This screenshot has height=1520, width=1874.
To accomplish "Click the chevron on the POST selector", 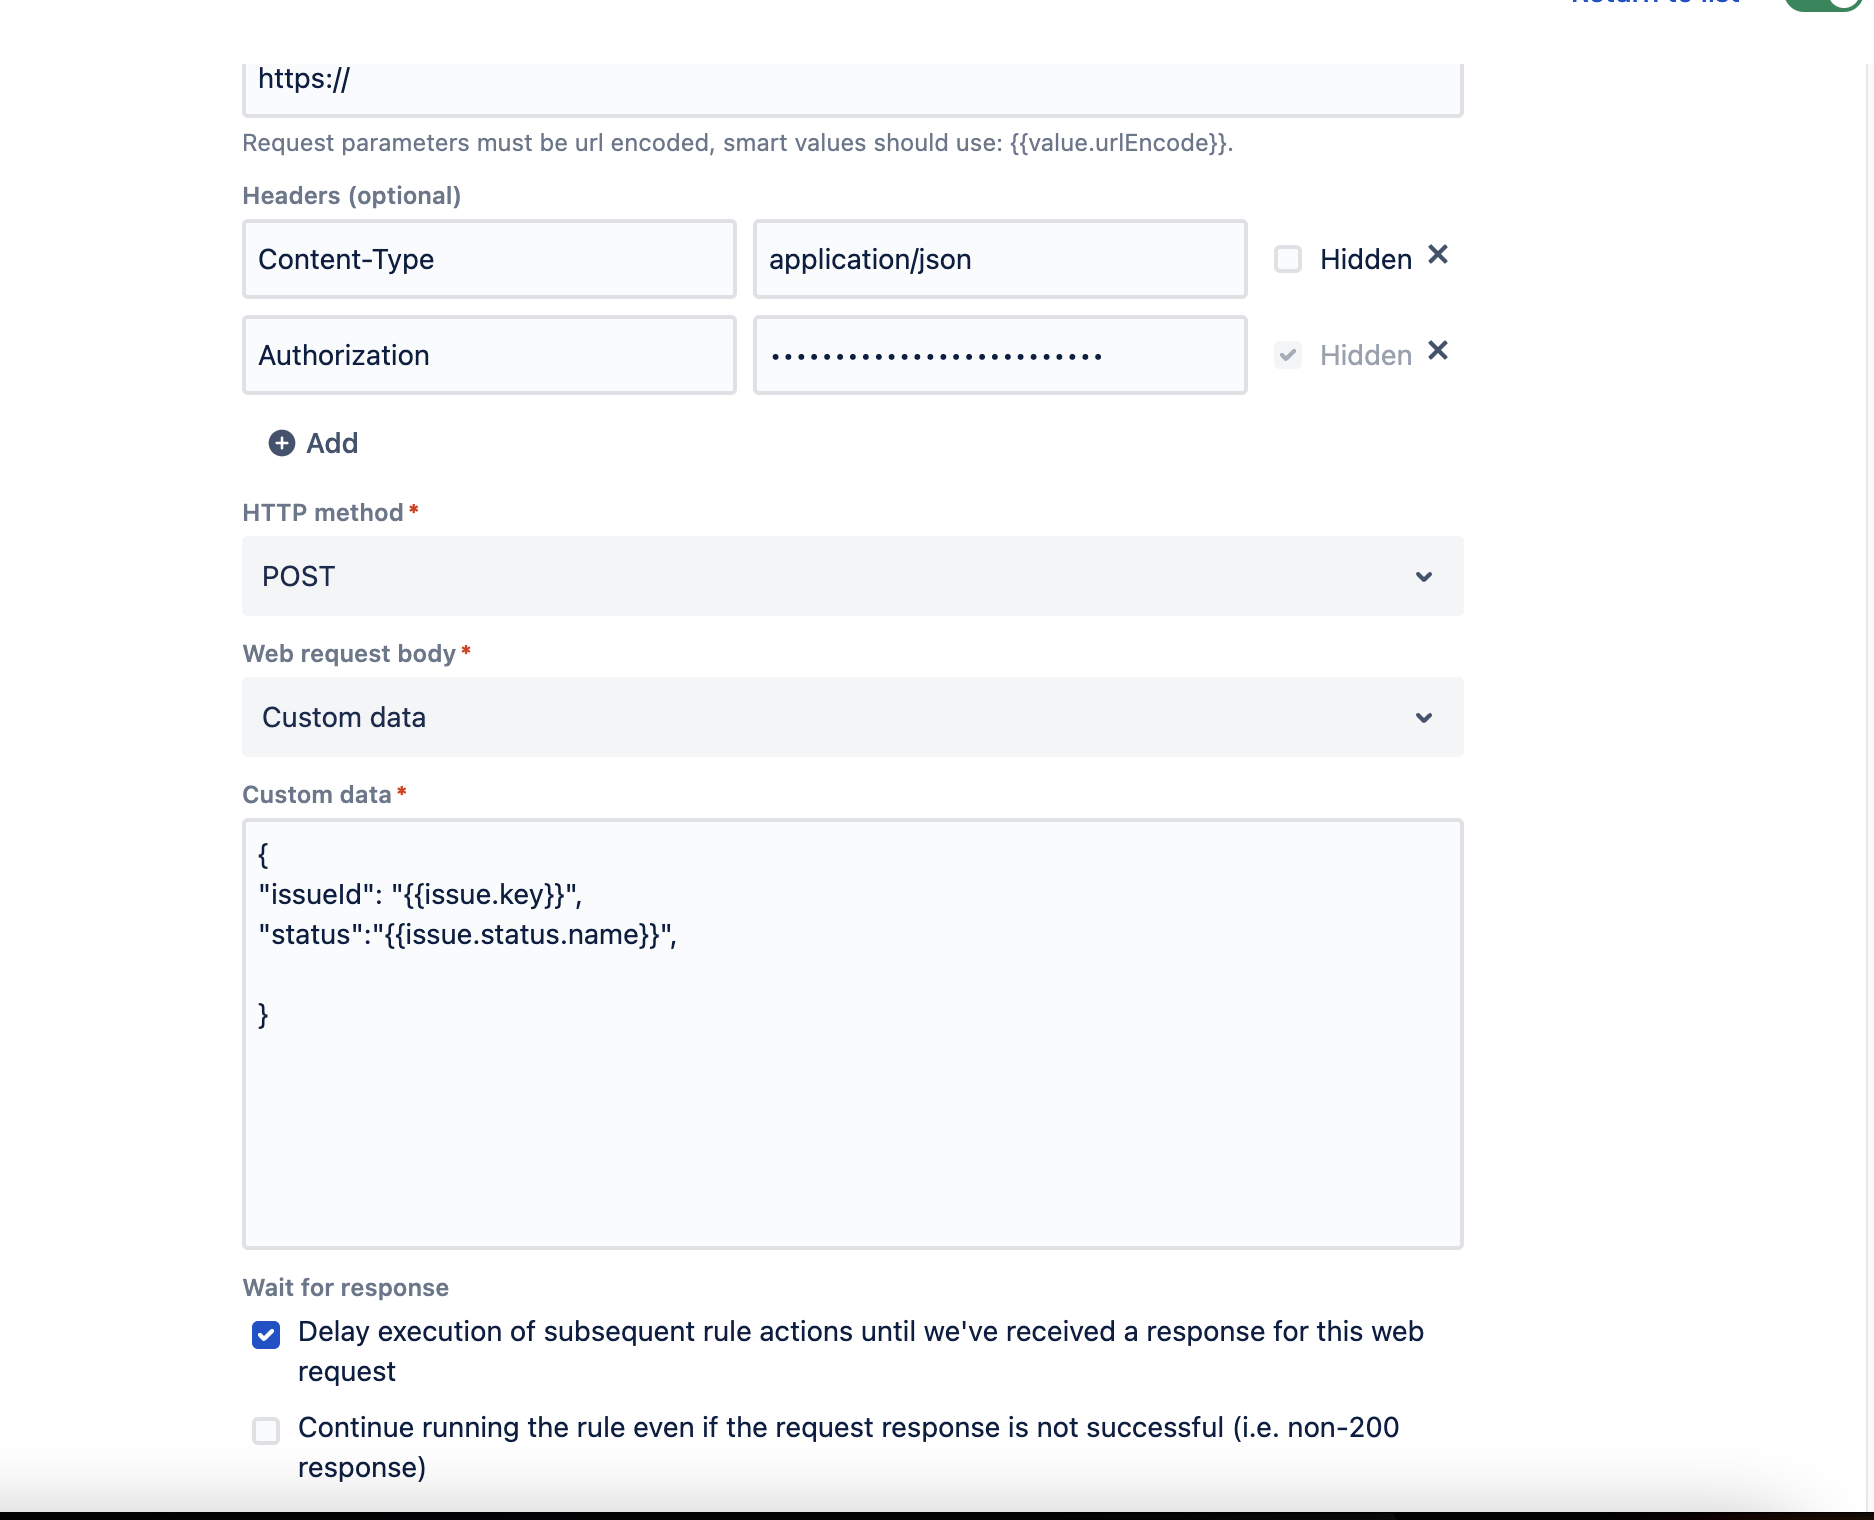I will pos(1425,576).
